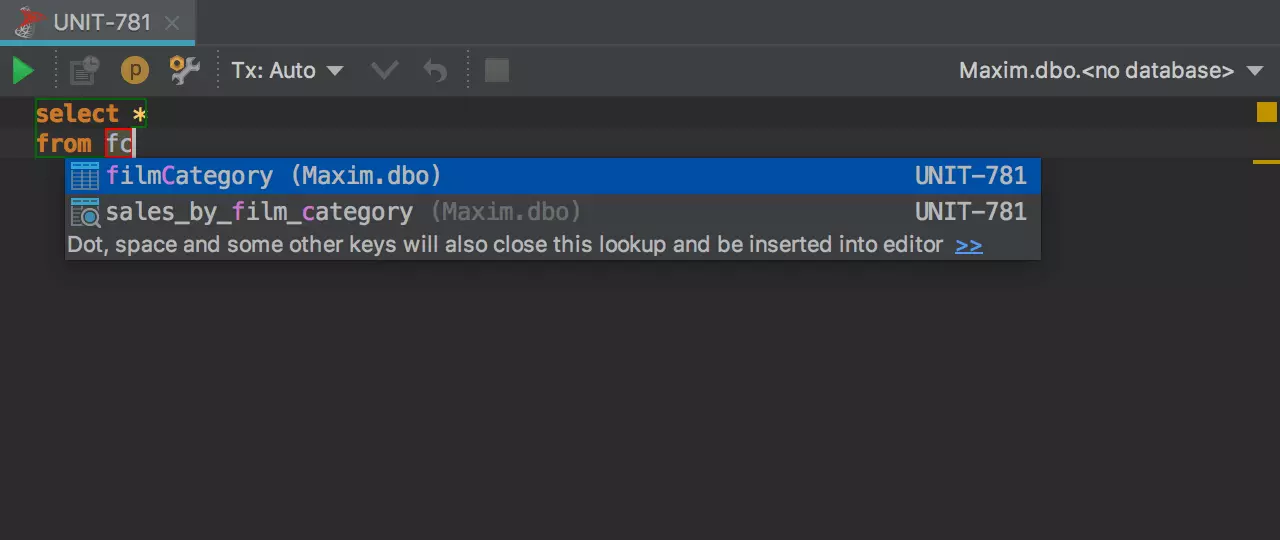Open the query history file icon
The width and height of the screenshot is (1280, 540).
pyautogui.click(x=85, y=71)
